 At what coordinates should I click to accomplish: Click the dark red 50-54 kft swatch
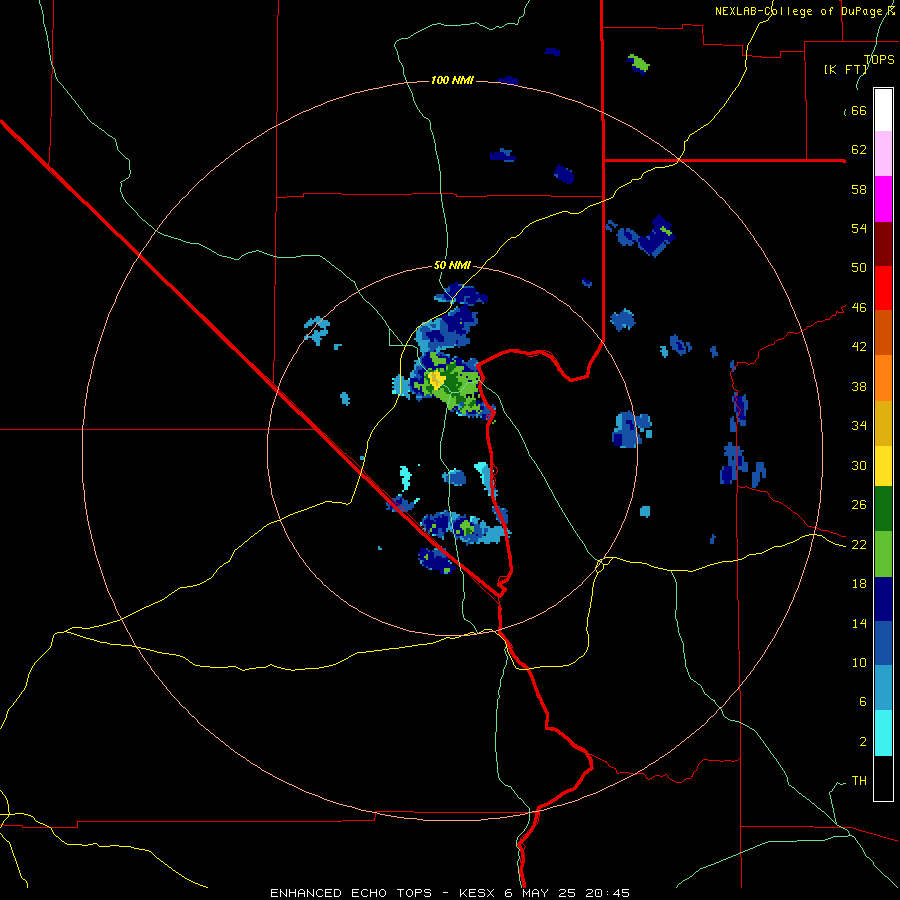(x=883, y=243)
